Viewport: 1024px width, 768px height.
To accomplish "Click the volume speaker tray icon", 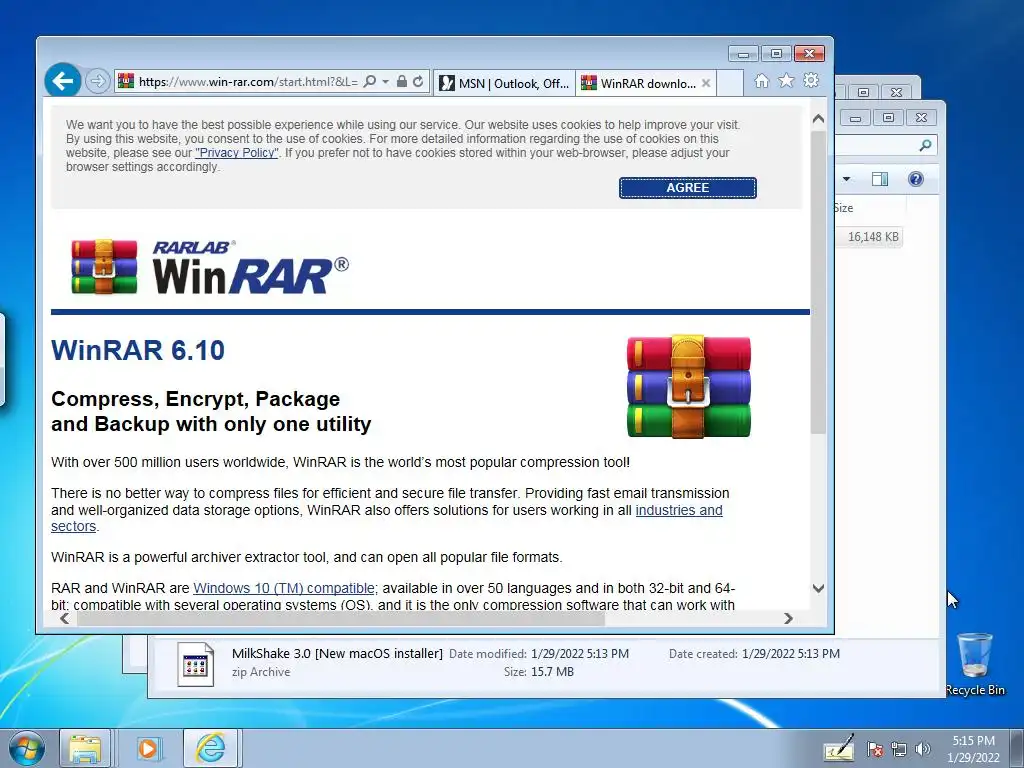I will click(922, 749).
